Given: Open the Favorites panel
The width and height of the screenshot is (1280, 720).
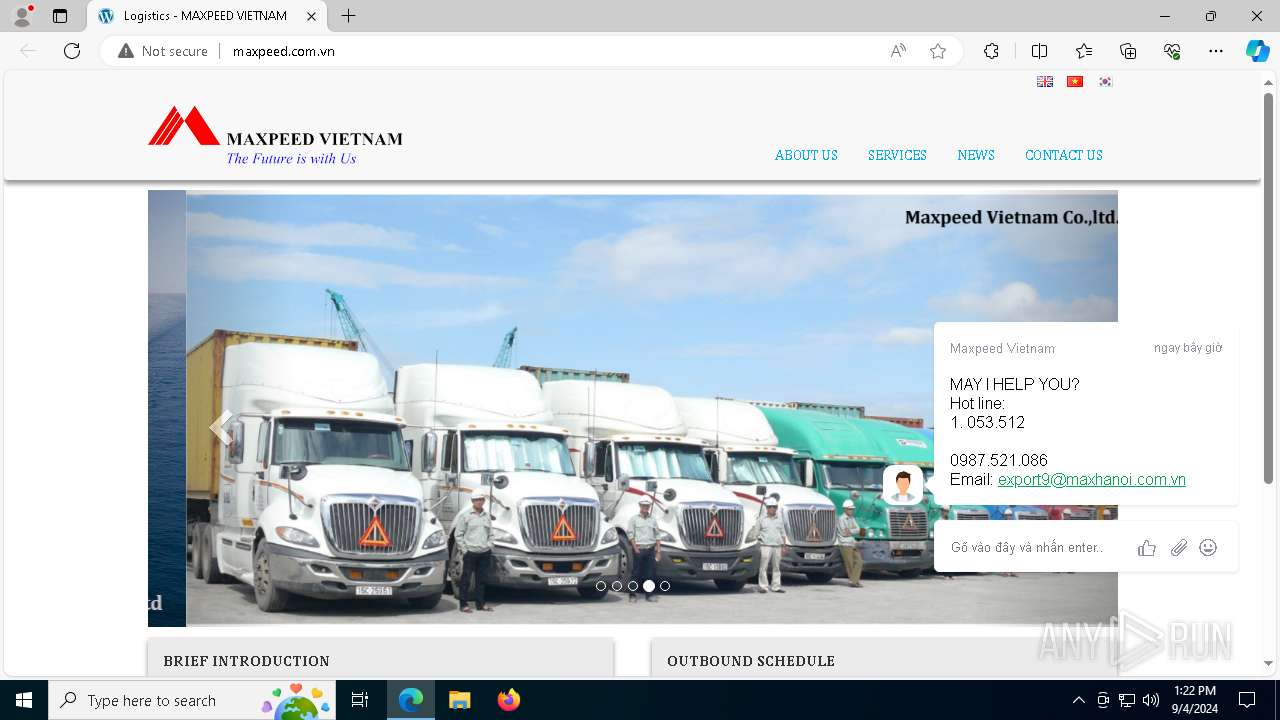Looking at the screenshot, I should coord(1084,51).
